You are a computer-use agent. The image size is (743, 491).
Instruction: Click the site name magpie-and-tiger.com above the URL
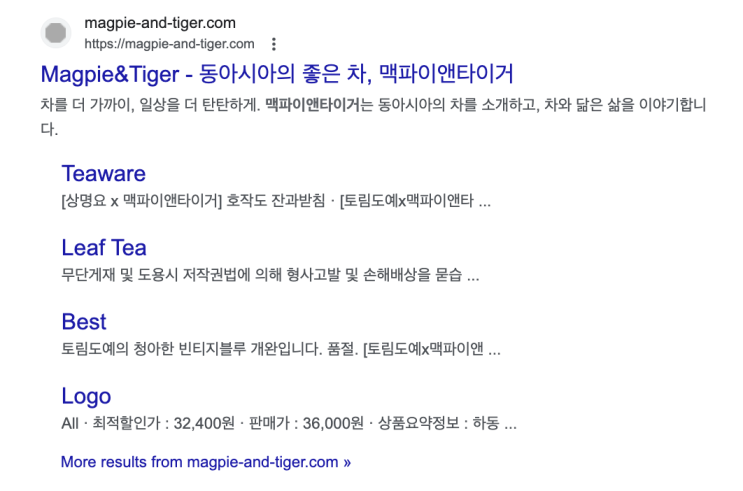[x=160, y=23]
